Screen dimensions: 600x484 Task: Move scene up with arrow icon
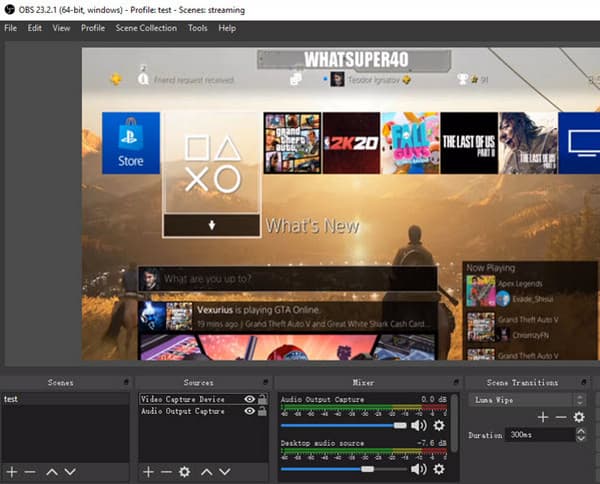[x=52, y=472]
